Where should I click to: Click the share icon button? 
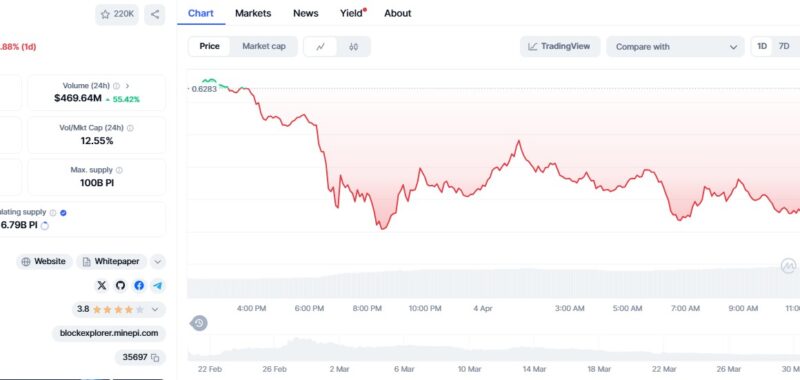click(155, 14)
